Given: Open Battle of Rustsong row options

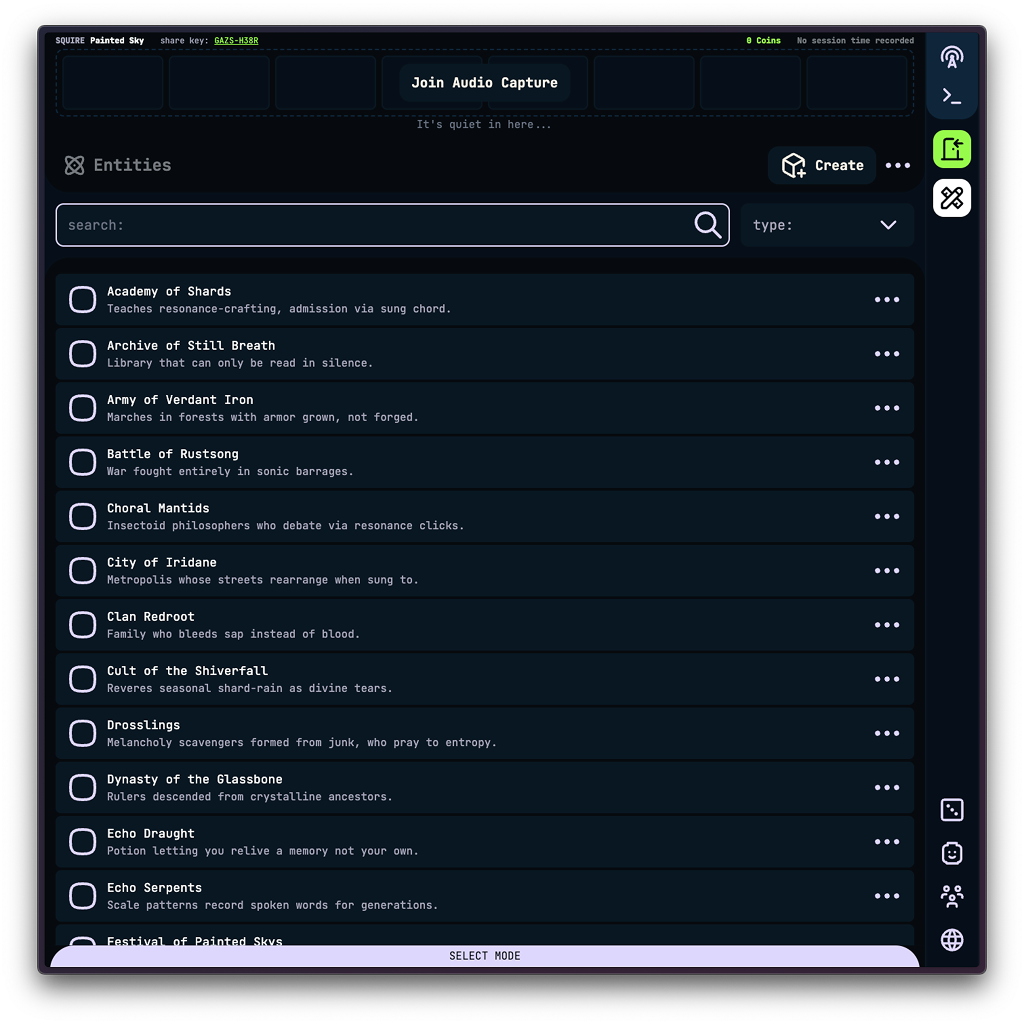Looking at the screenshot, I should point(886,463).
